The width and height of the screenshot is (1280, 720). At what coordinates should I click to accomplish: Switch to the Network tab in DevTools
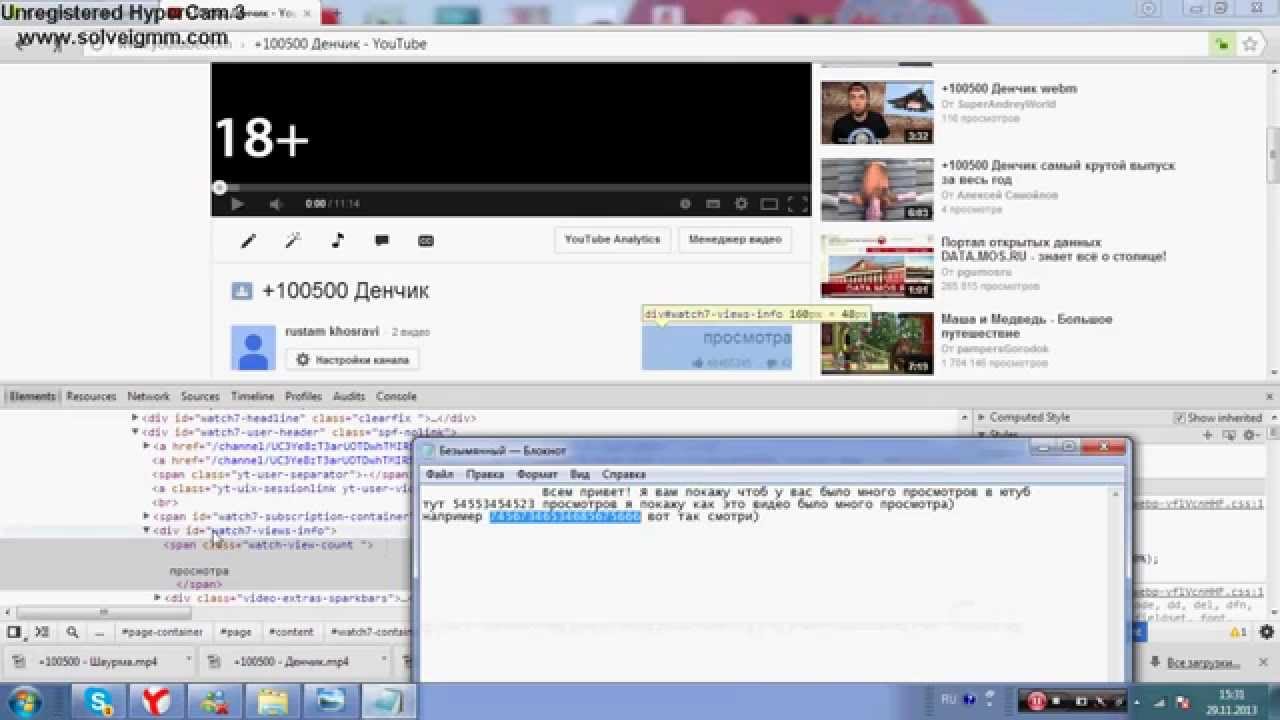click(148, 396)
